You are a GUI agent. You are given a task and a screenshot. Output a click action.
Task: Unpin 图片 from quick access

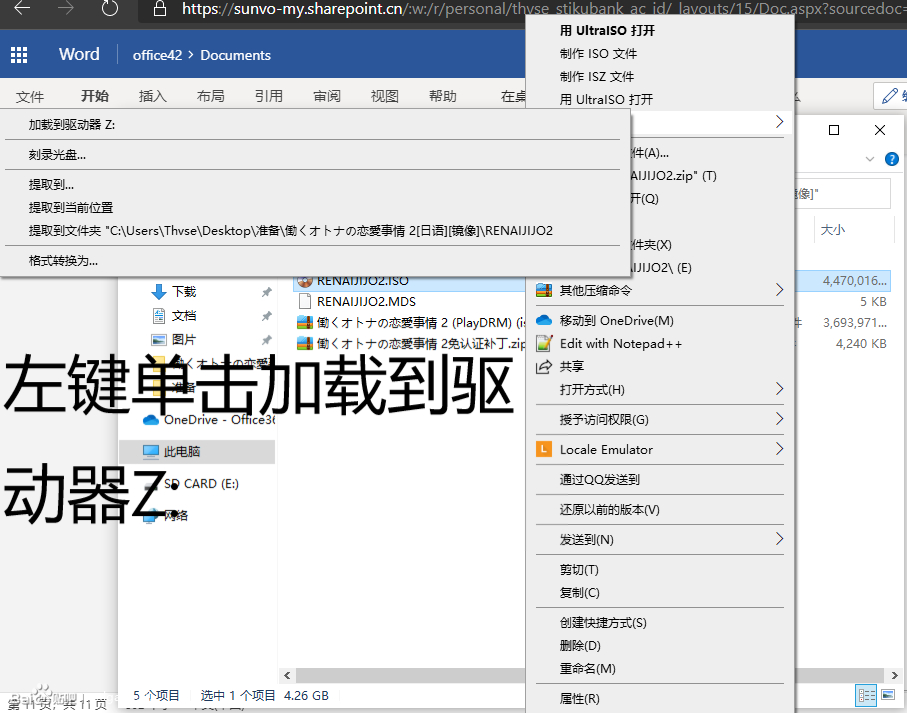[x=267, y=340]
